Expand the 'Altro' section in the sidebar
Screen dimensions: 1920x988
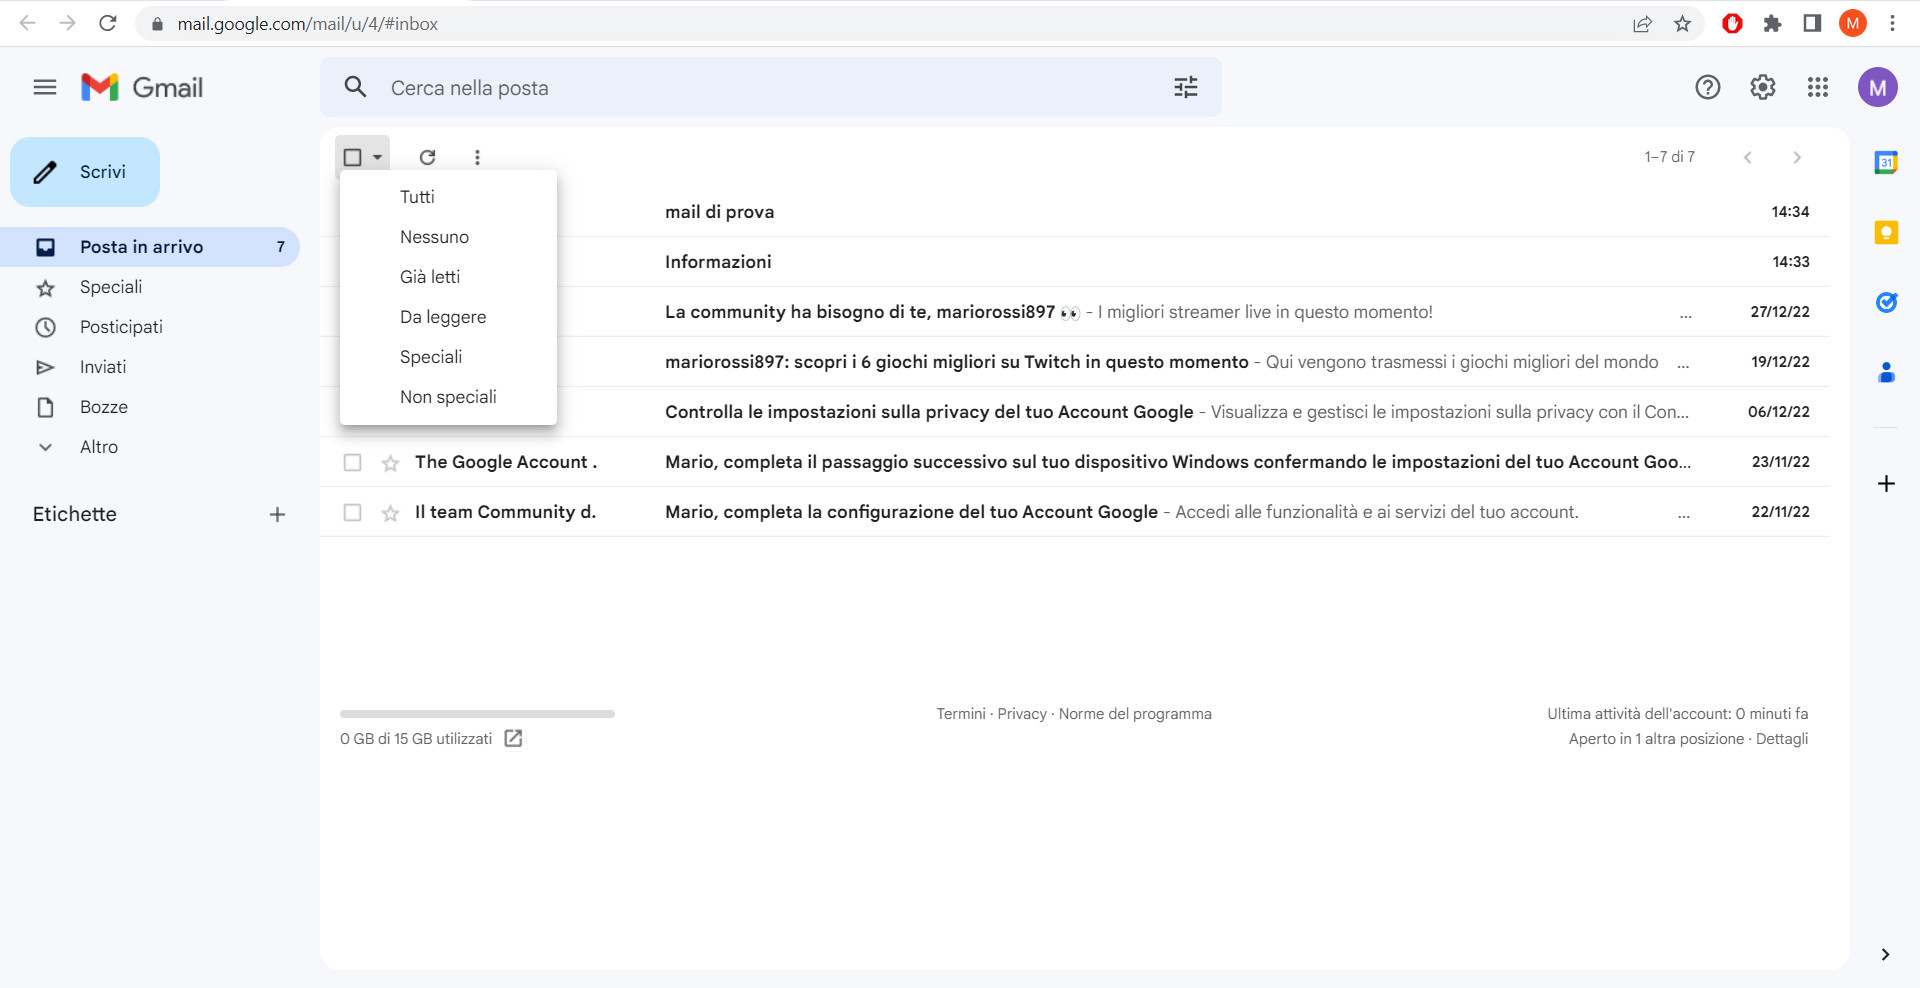(x=99, y=447)
